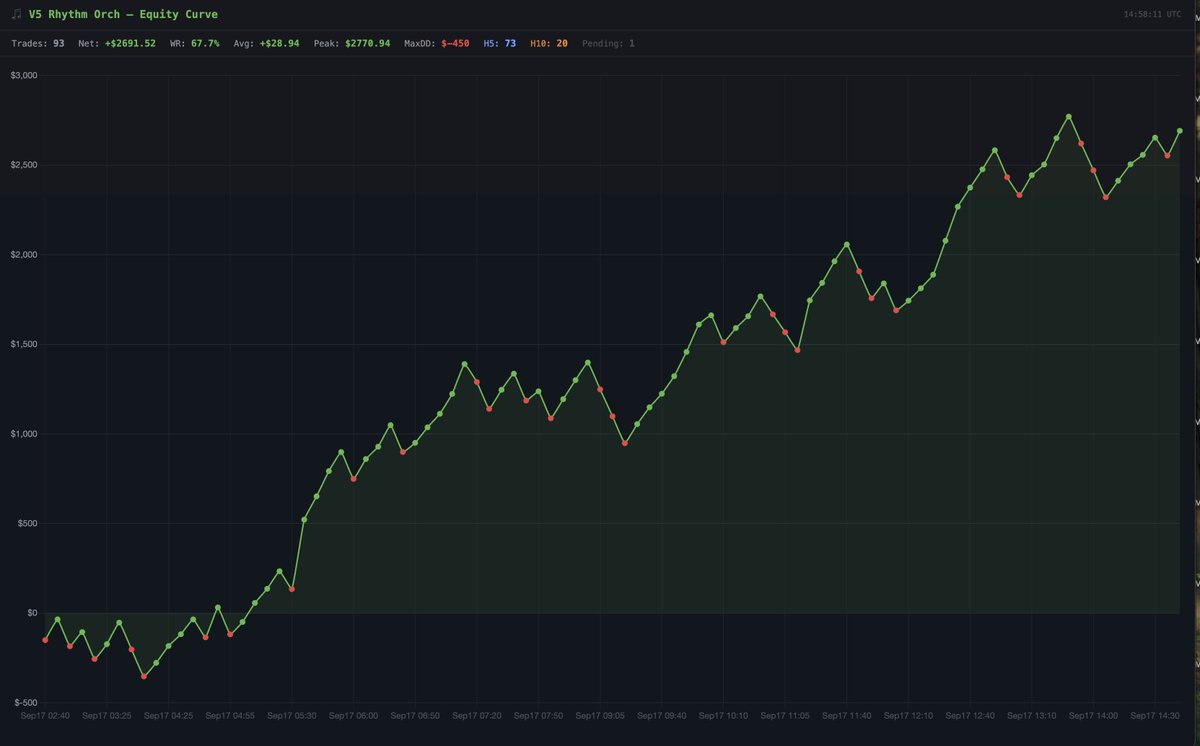Select the Trades: 93 stat
The width and height of the screenshot is (1200, 746).
38,43
